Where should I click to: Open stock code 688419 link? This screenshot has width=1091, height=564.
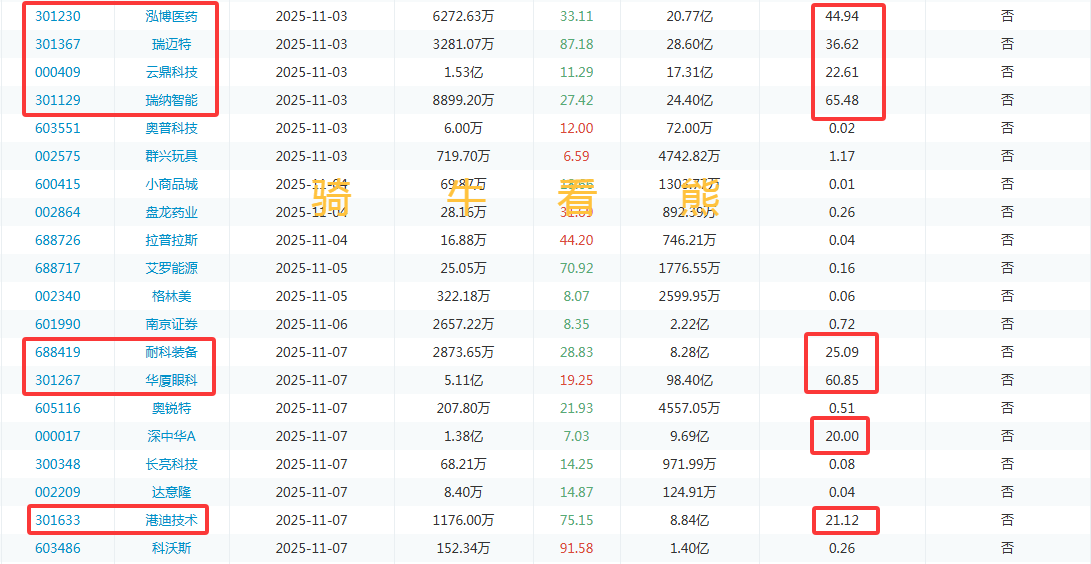tap(58, 352)
